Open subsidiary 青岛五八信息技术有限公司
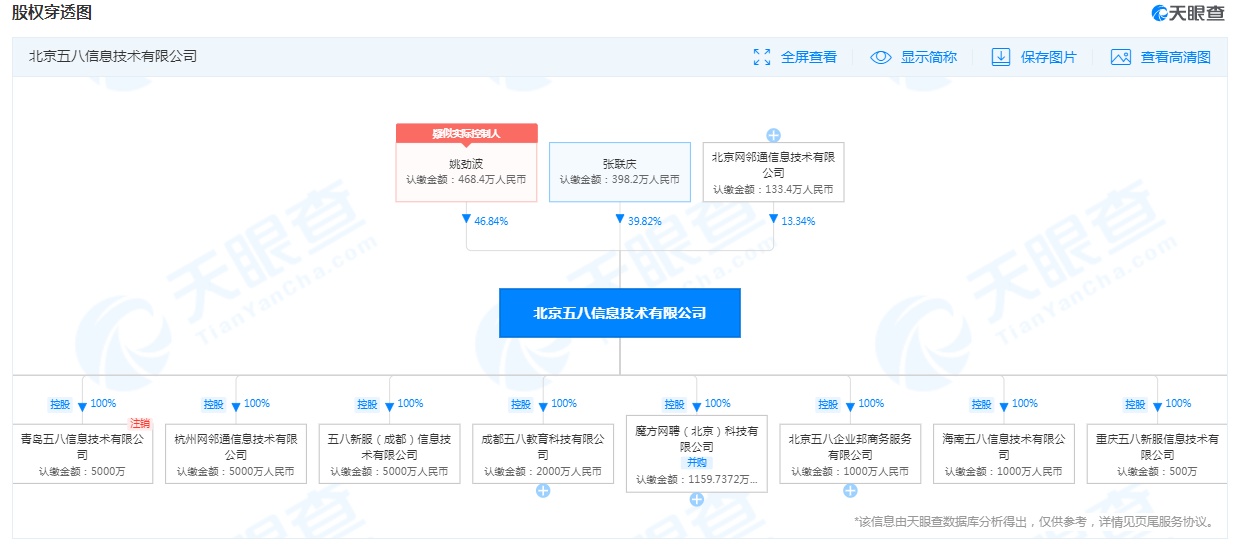1234x547 pixels. click(82, 453)
